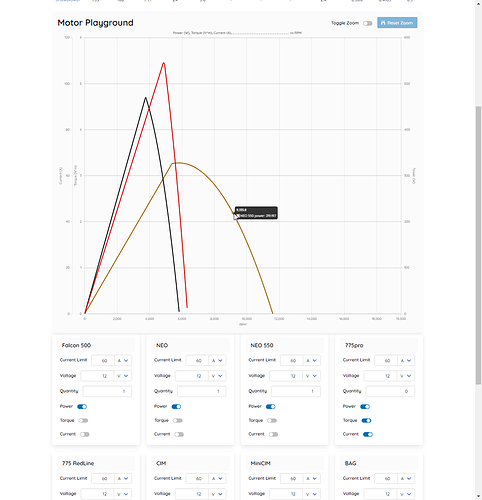Screen dimensions: 482x500
Task: Edit Falcon 500 Quantity field
Action: pos(107,391)
